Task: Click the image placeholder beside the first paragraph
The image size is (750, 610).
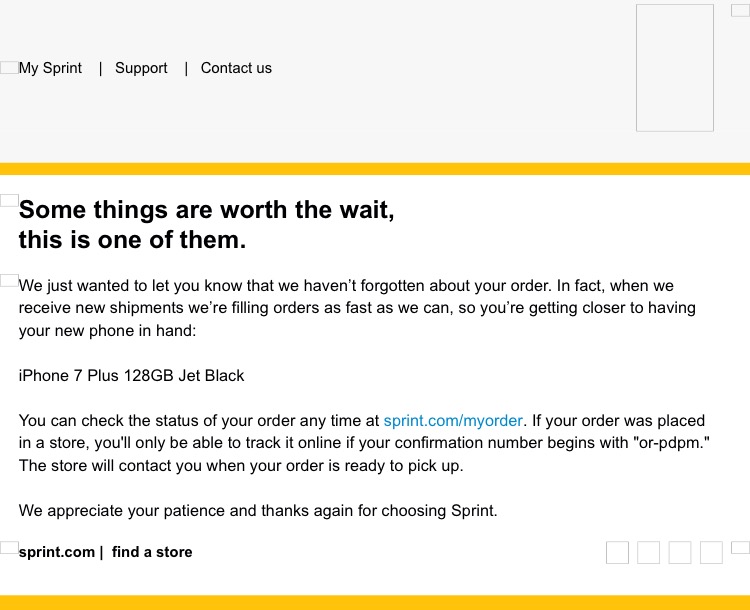Action: point(9,280)
